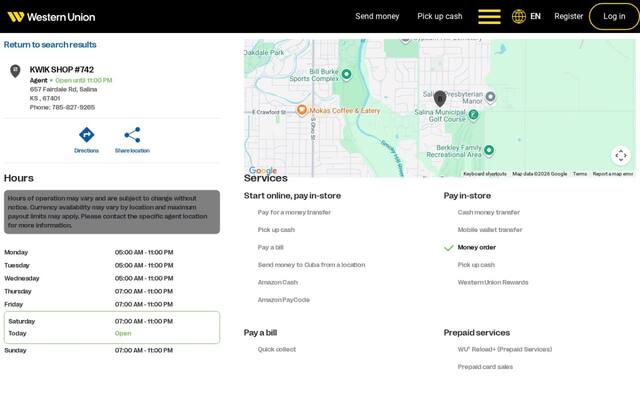The image size is (640, 400).
Task: Click Pick up cash under Pay in-store
Action: click(476, 265)
